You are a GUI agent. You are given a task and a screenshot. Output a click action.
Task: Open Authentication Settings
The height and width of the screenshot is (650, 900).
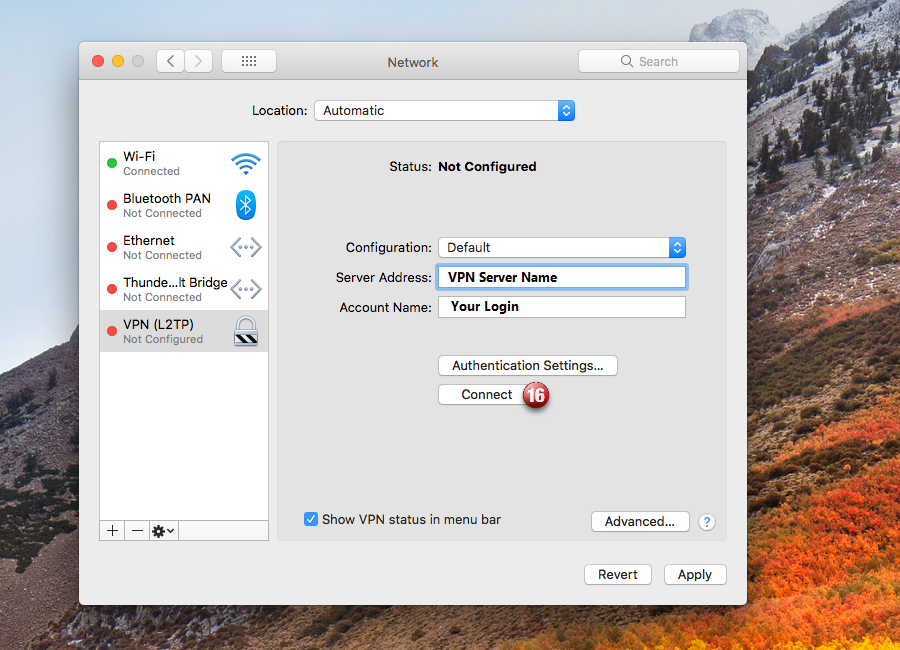click(x=527, y=365)
